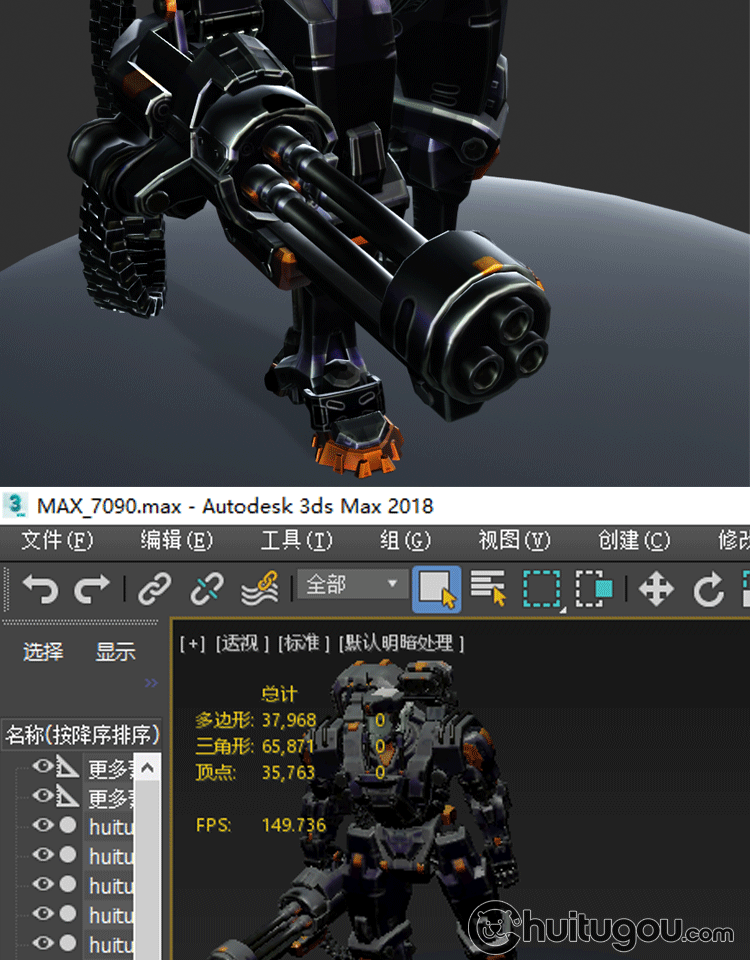Open the 文件(F) menu
The height and width of the screenshot is (960, 750).
pyautogui.click(x=57, y=541)
